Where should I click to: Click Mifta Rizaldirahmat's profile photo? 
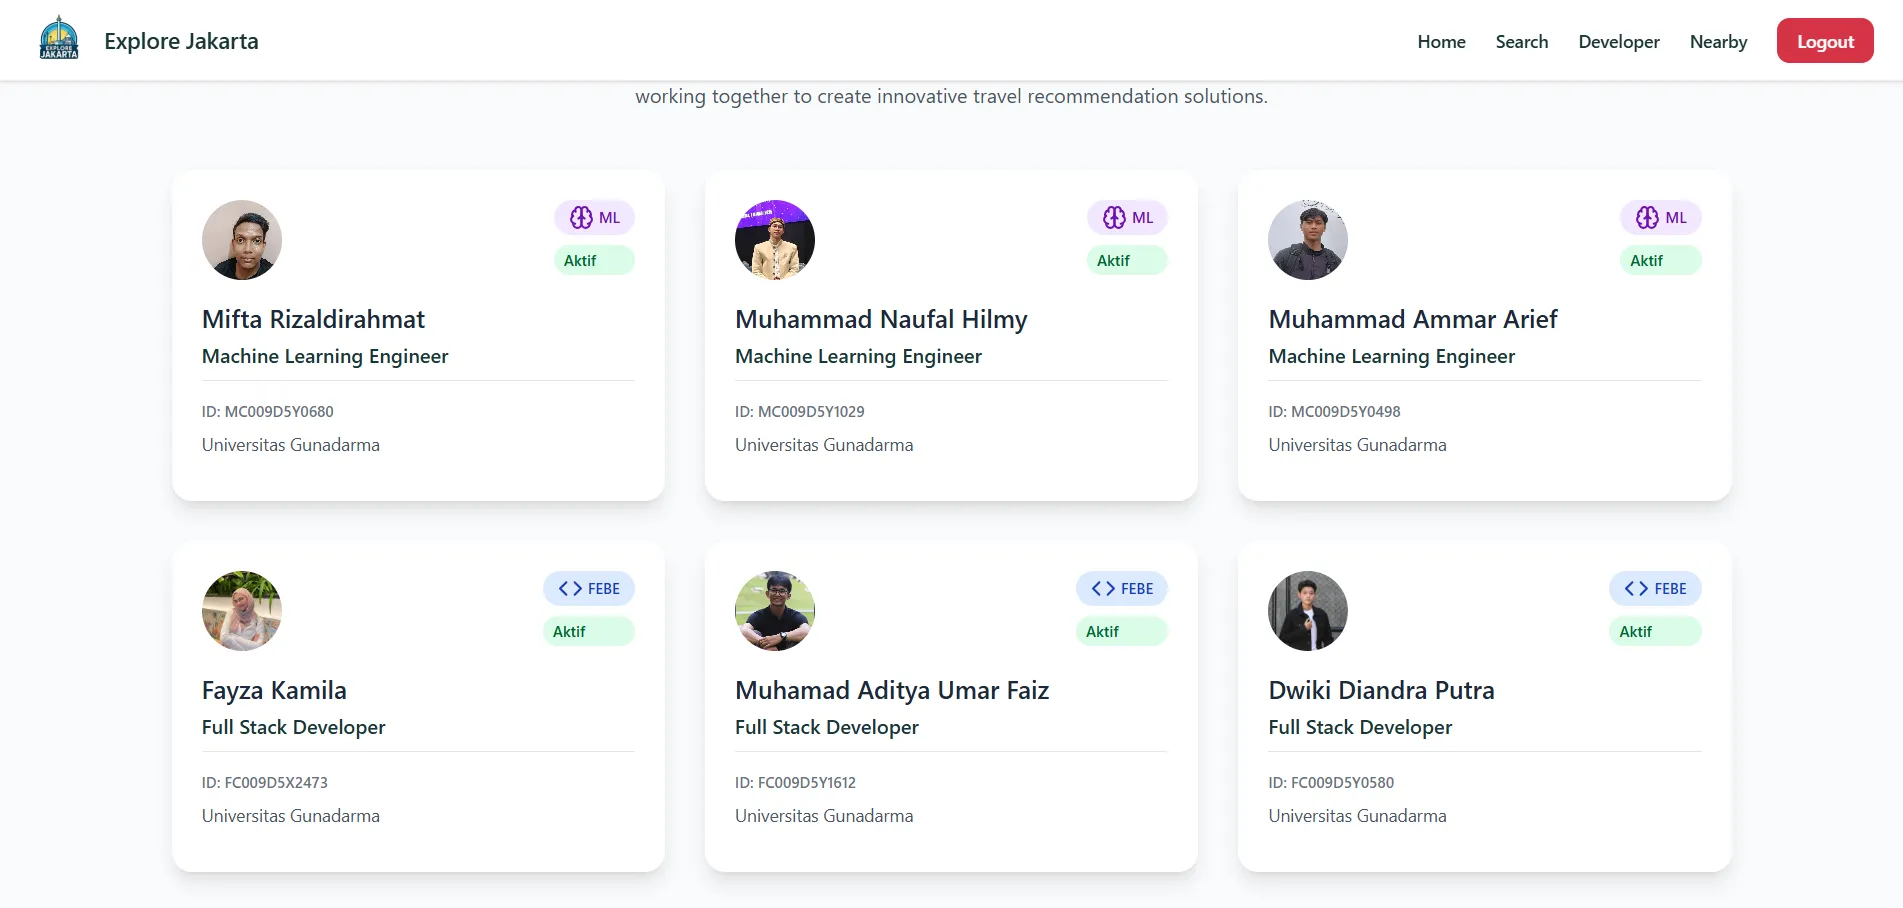(x=242, y=240)
